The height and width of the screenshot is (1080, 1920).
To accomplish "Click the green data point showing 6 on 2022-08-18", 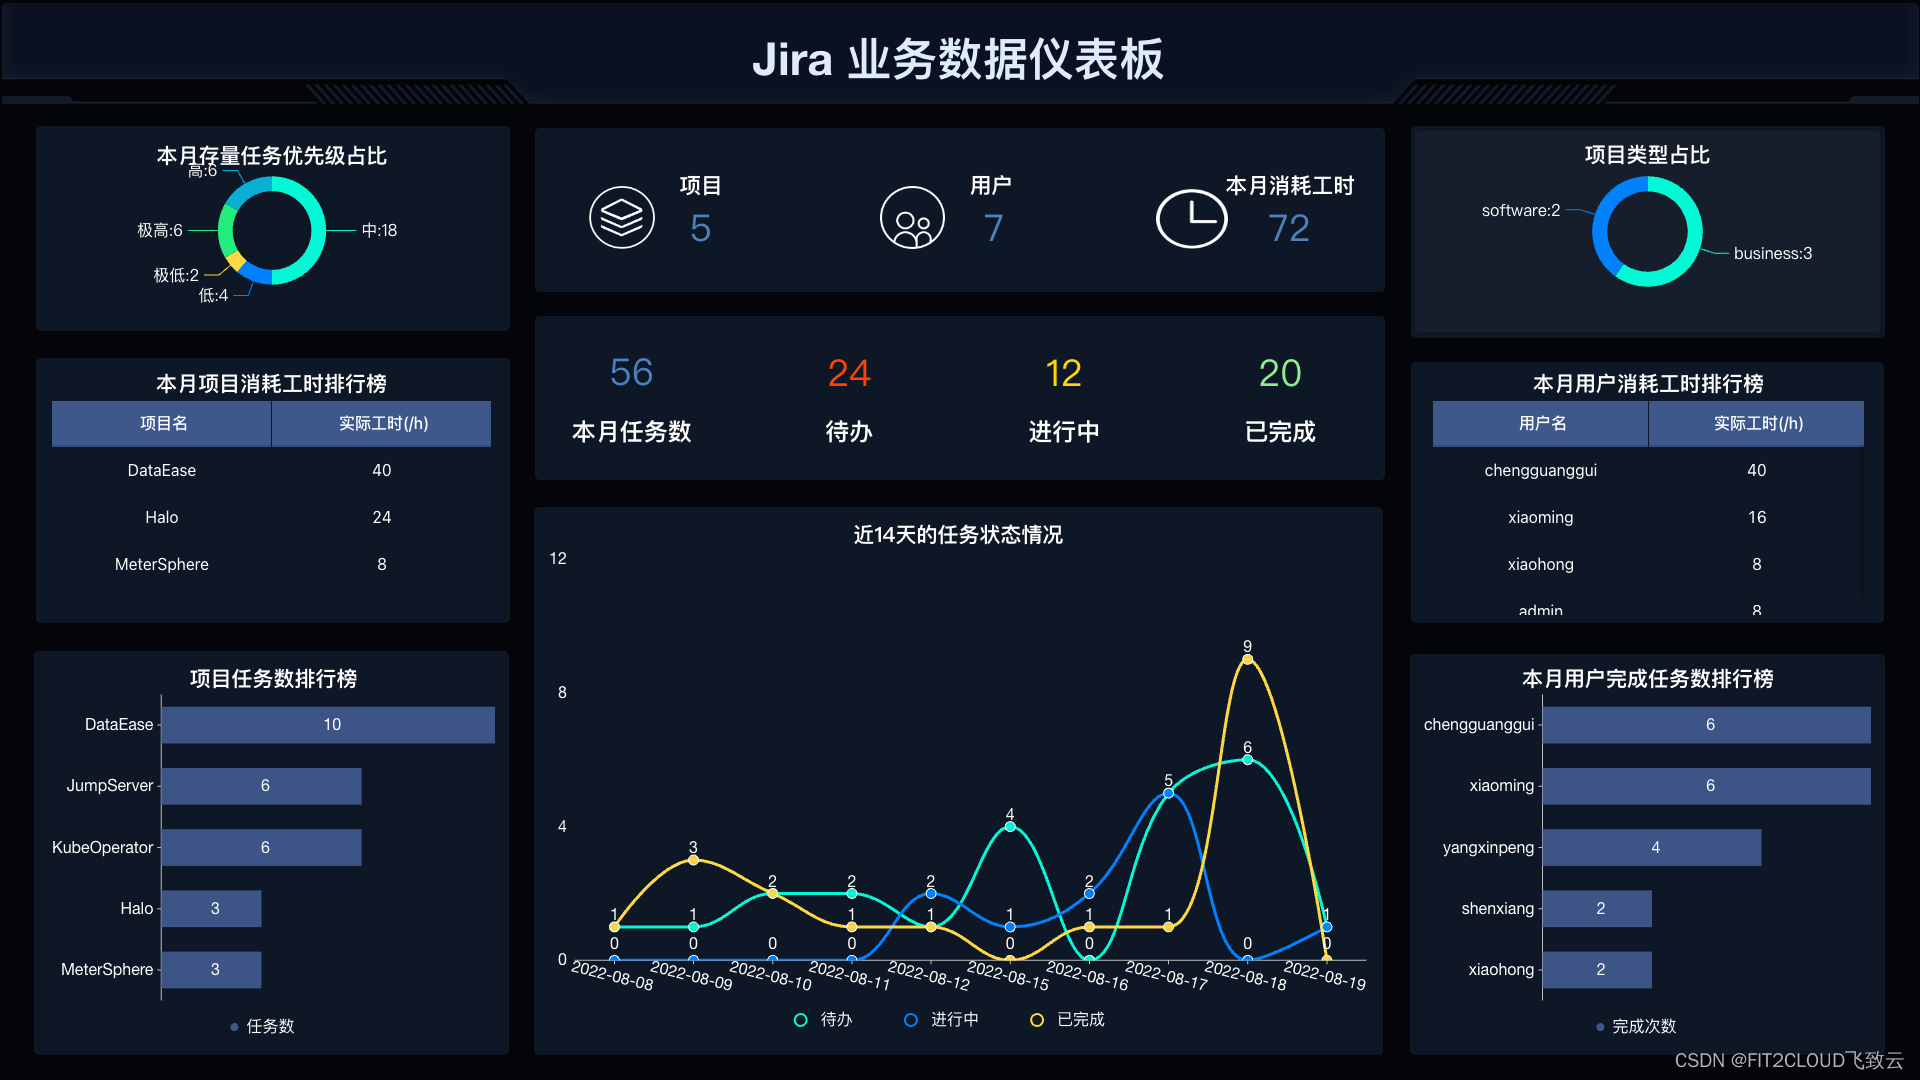I will click(1246, 759).
